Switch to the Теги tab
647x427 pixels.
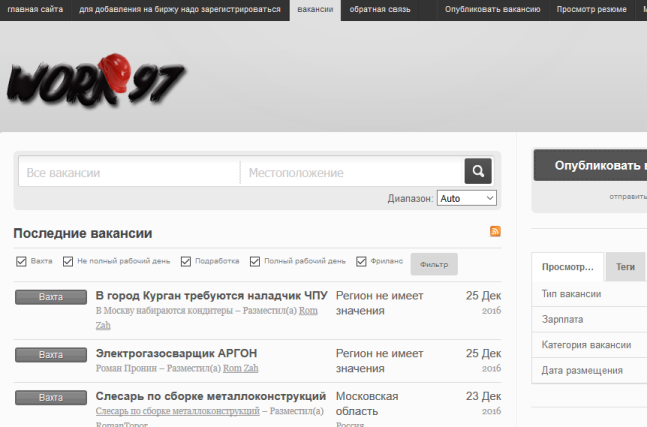tap(625, 267)
